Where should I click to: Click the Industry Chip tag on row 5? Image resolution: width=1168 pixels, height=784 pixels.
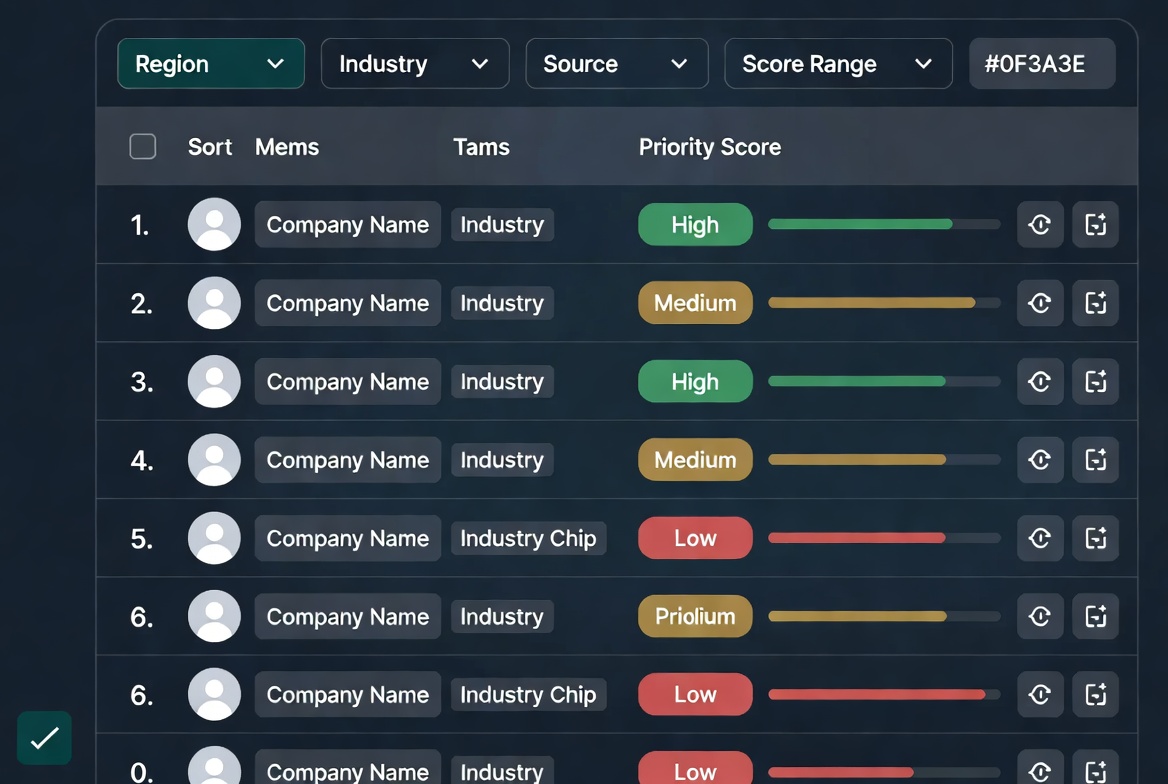point(528,538)
